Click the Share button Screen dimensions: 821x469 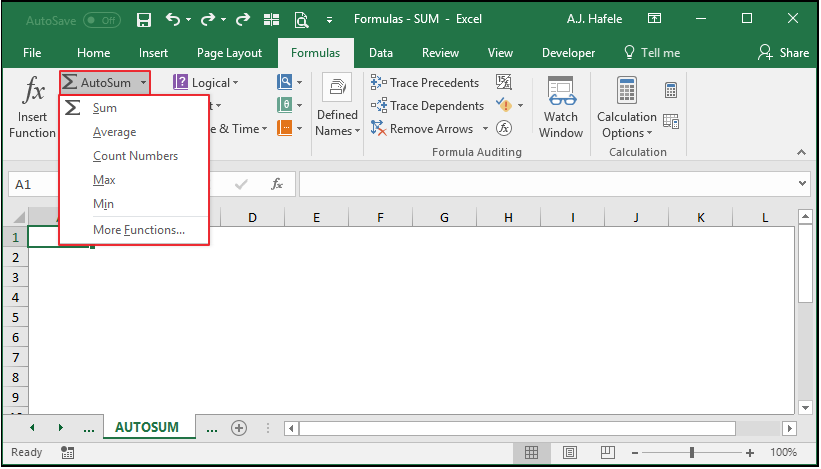783,53
